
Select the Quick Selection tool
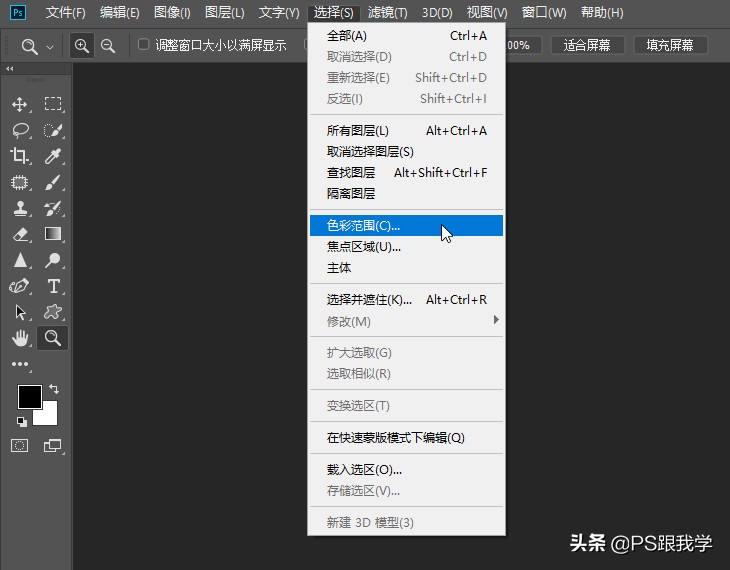pyautogui.click(x=53, y=130)
